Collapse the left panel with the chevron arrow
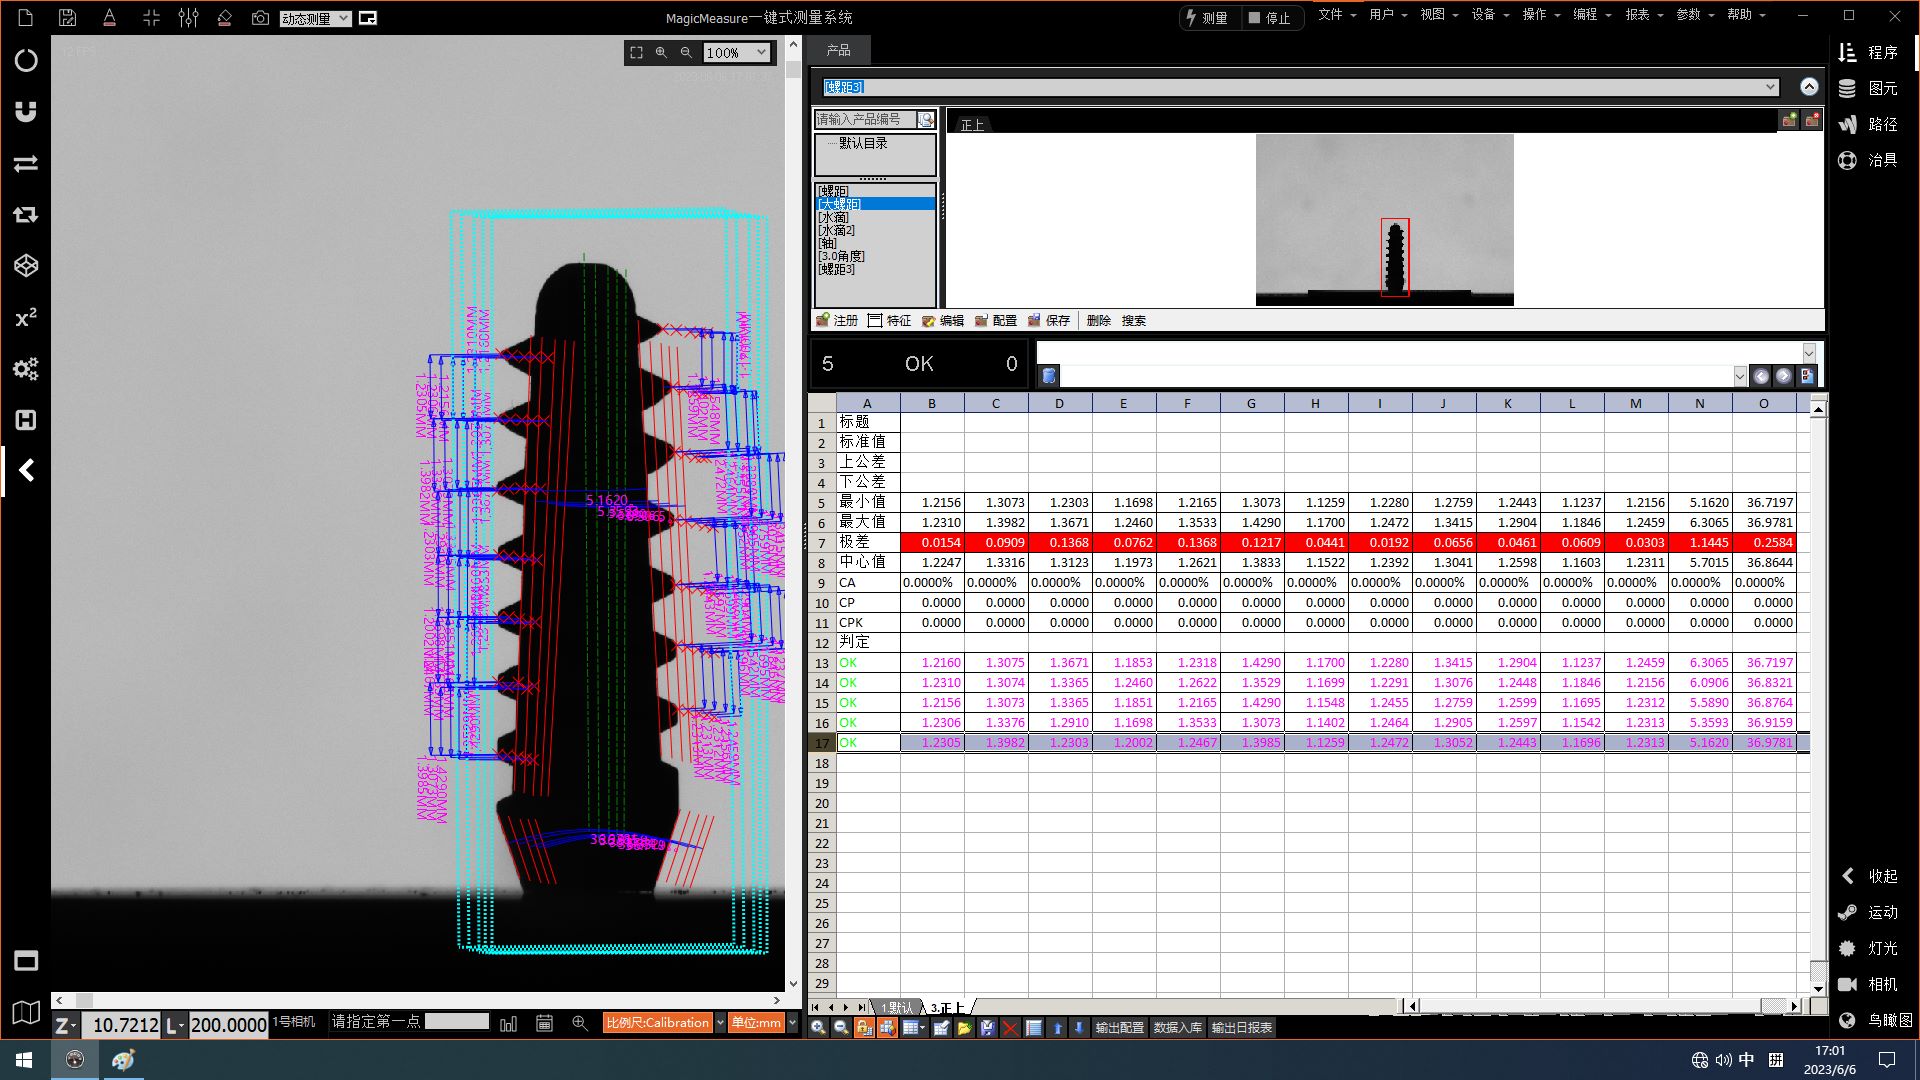 pyautogui.click(x=26, y=471)
